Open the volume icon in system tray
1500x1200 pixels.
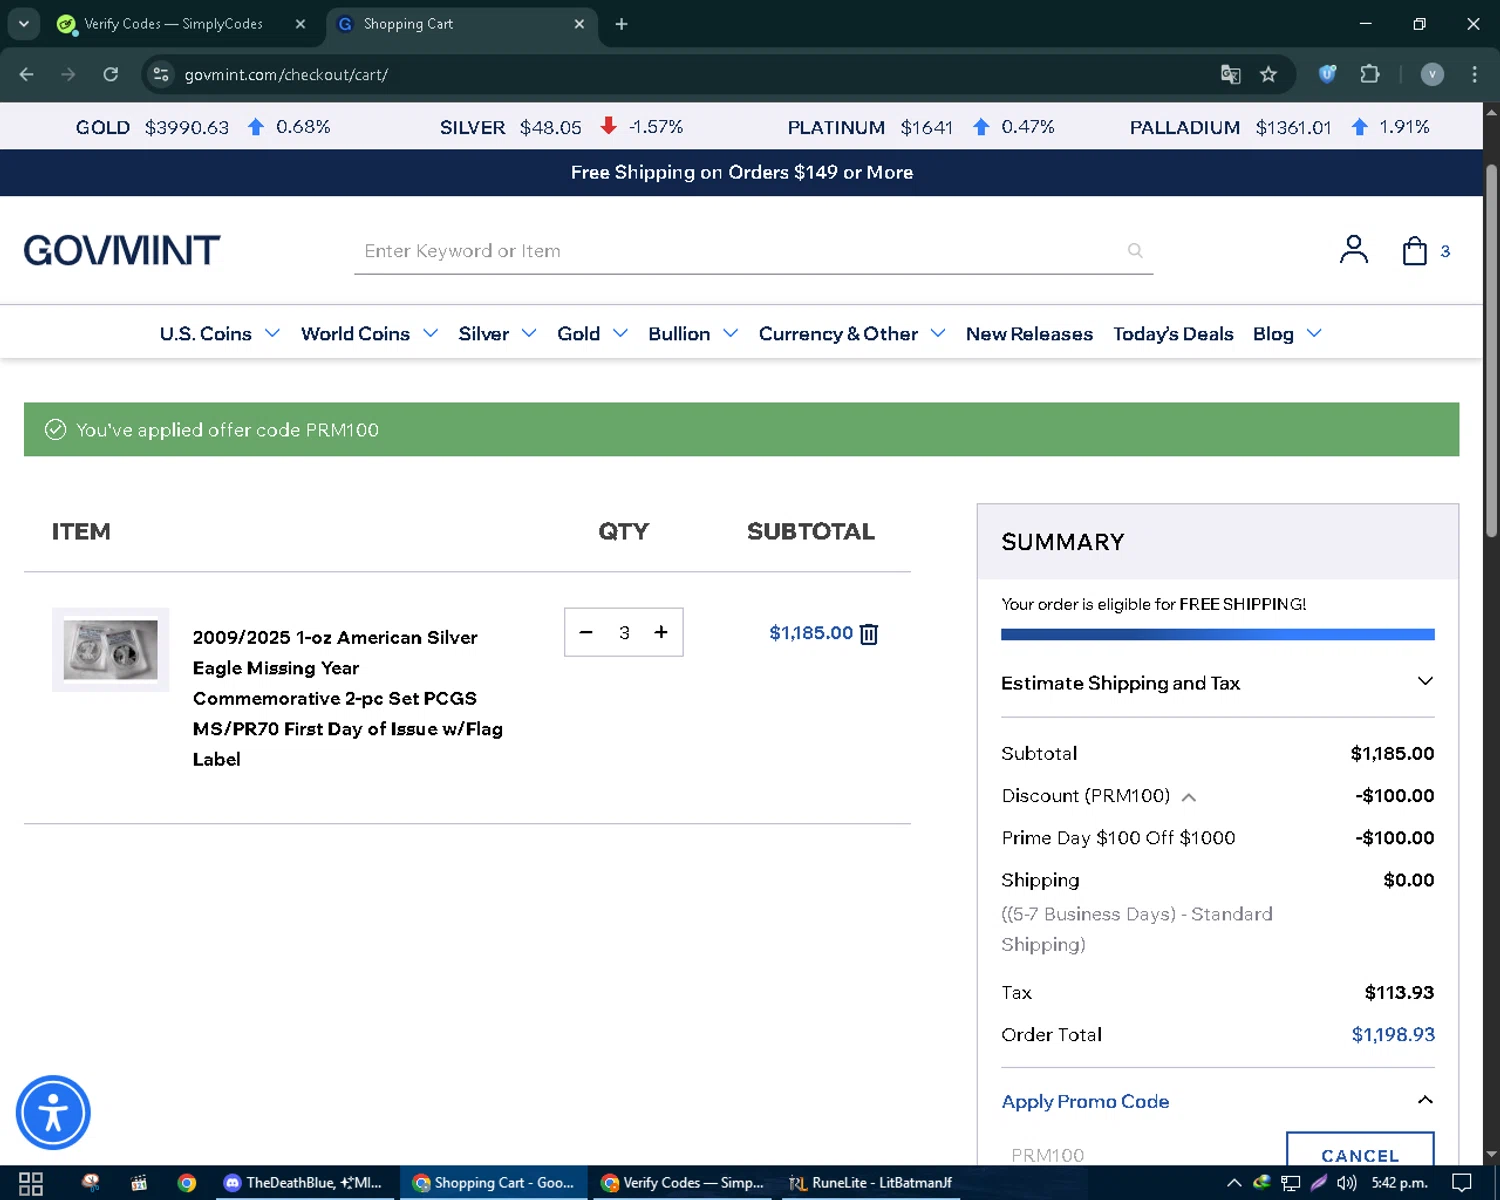1347,1183
